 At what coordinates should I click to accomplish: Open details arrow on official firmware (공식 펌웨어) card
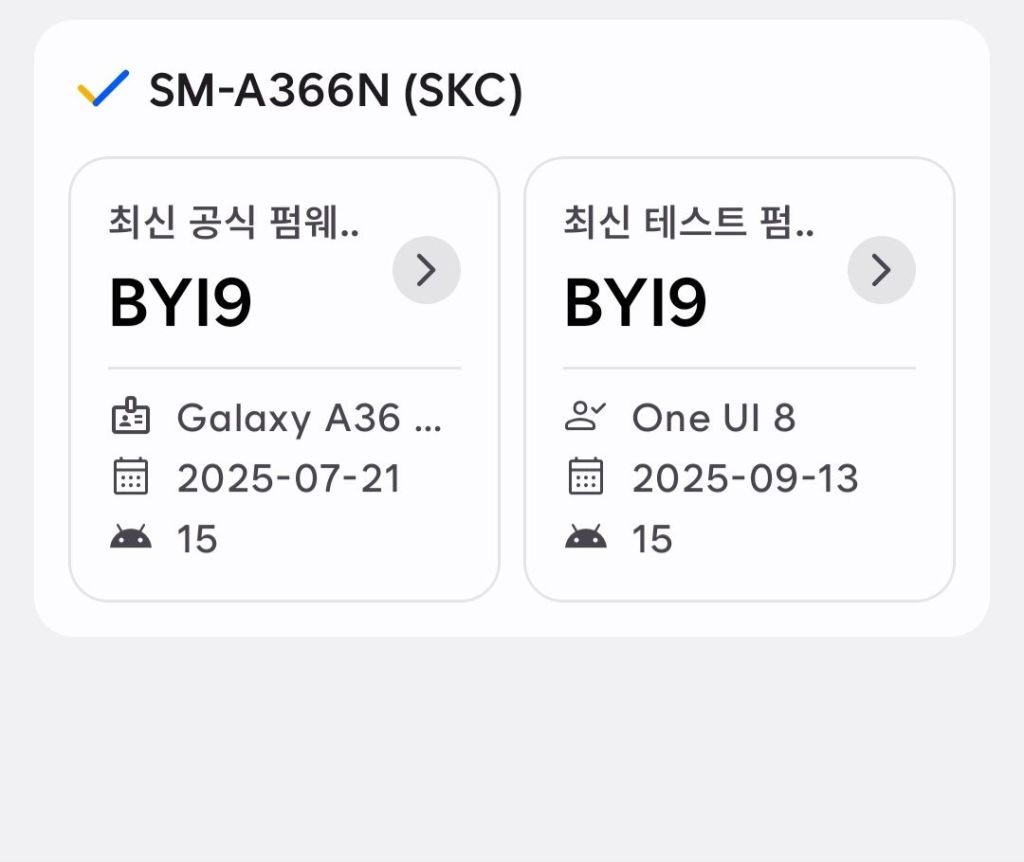point(426,270)
